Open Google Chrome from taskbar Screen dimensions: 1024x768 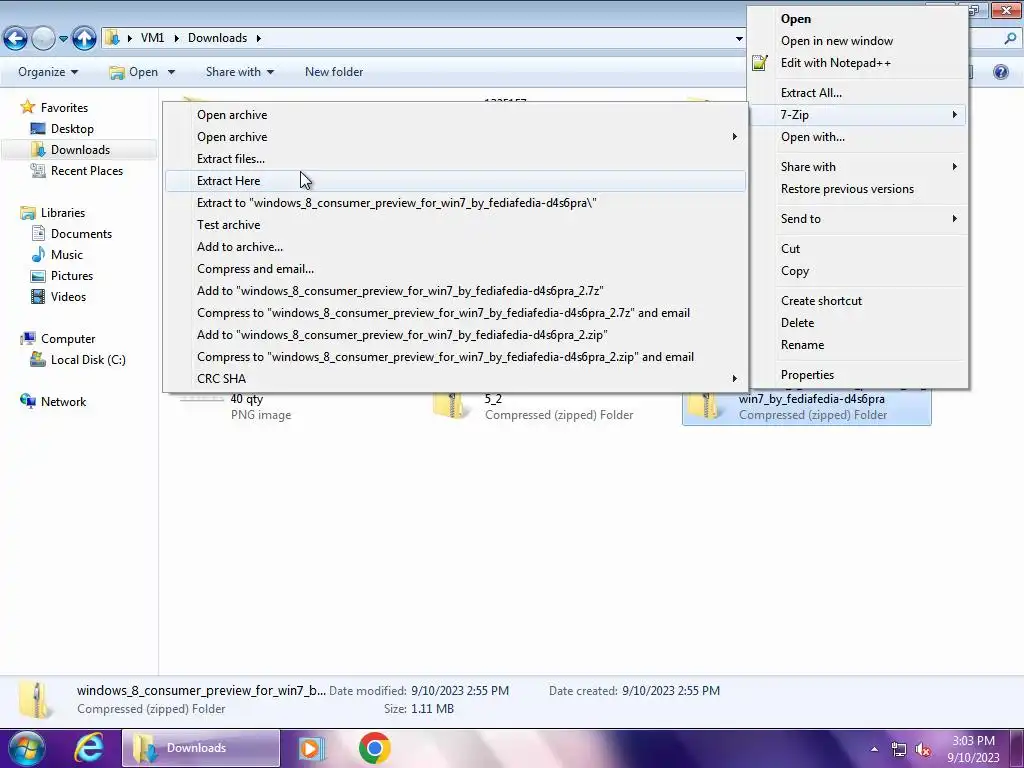pos(374,748)
